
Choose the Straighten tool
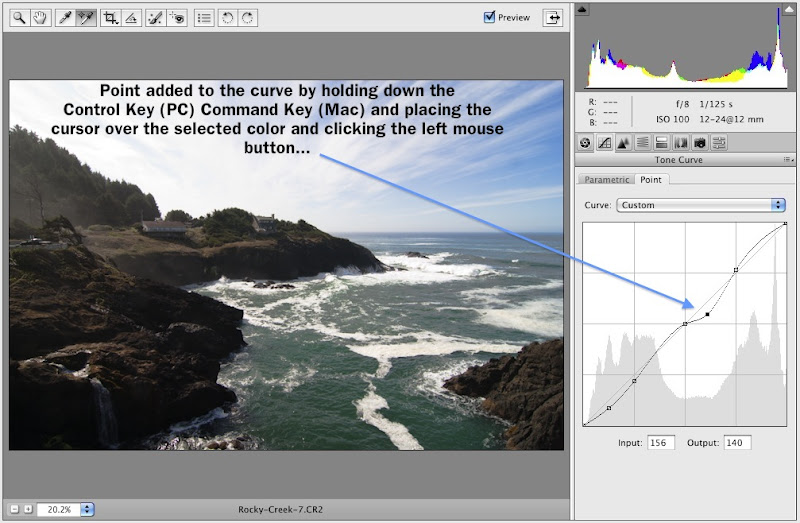pyautogui.click(x=131, y=17)
